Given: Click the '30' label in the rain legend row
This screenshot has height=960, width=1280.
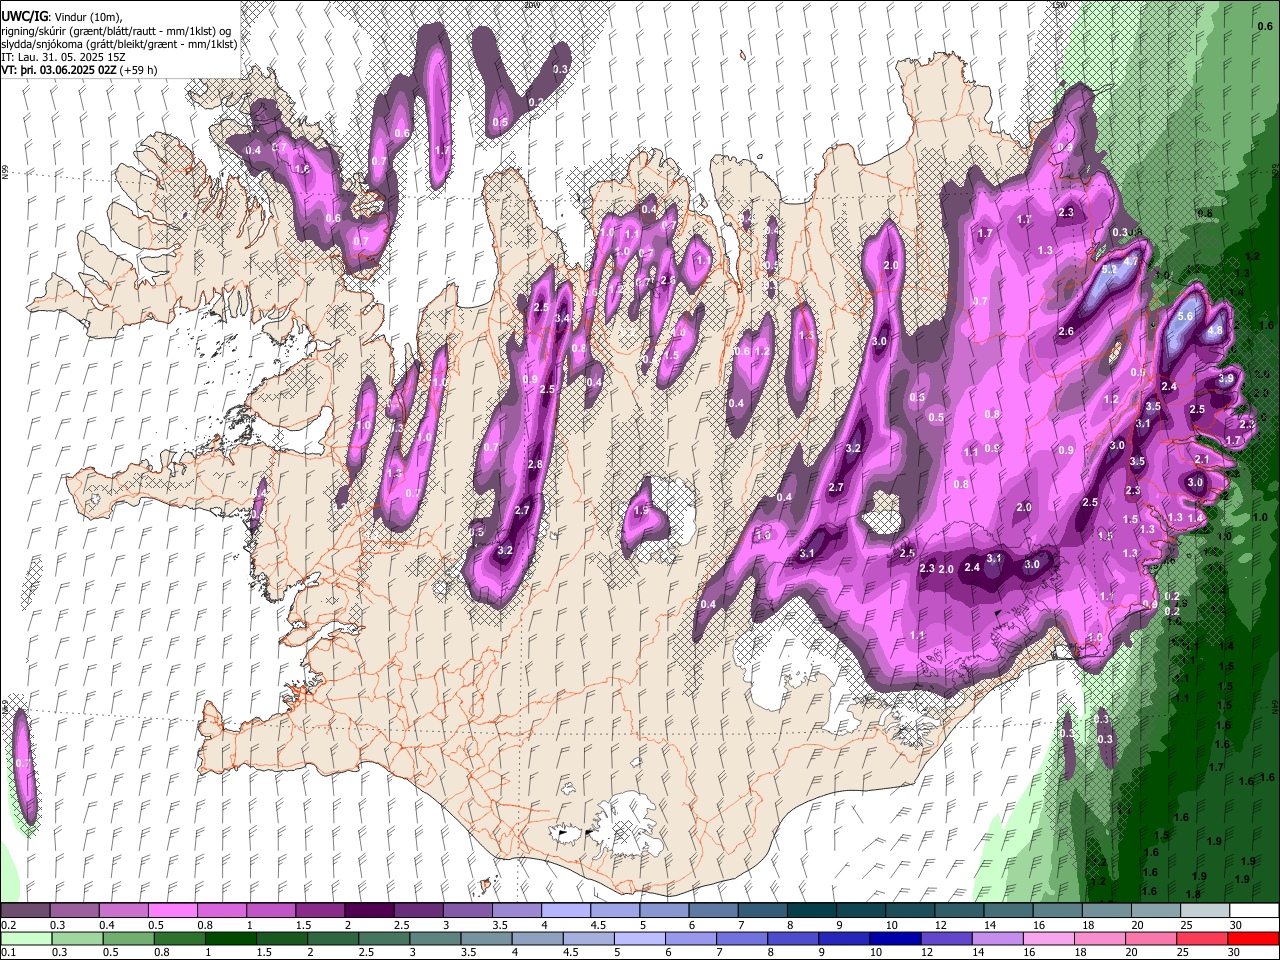Looking at the screenshot, I should pos(1233,952).
